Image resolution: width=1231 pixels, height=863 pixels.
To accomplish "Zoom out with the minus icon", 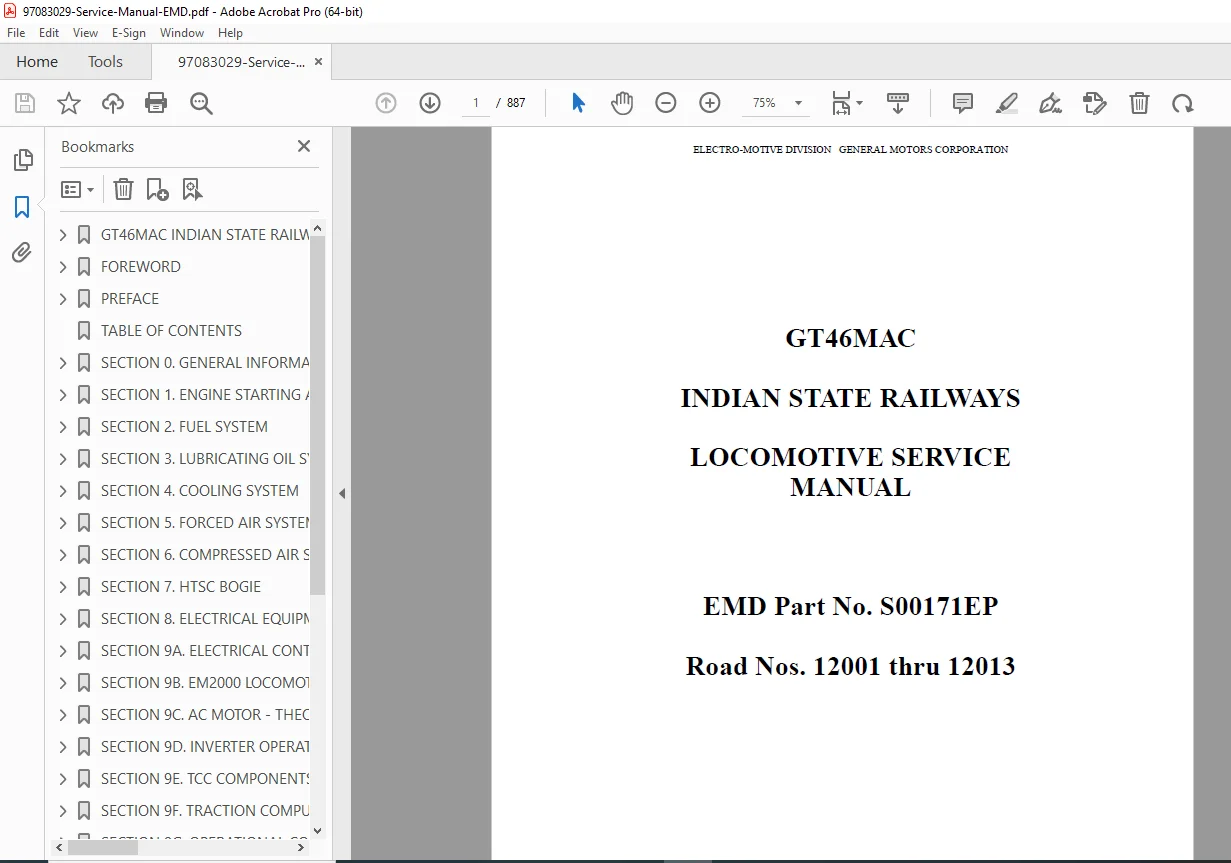I will pyautogui.click(x=666, y=103).
